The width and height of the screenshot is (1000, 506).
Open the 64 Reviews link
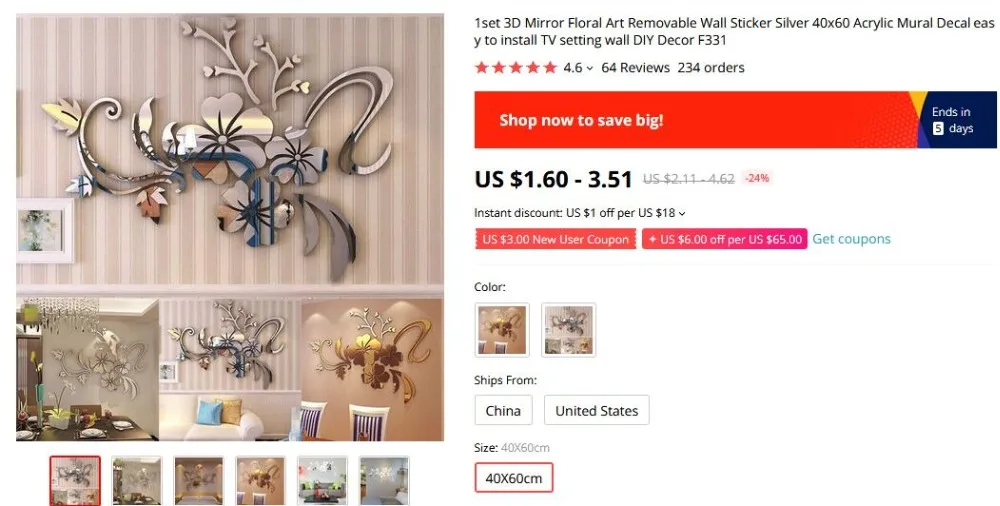pyautogui.click(x=635, y=68)
